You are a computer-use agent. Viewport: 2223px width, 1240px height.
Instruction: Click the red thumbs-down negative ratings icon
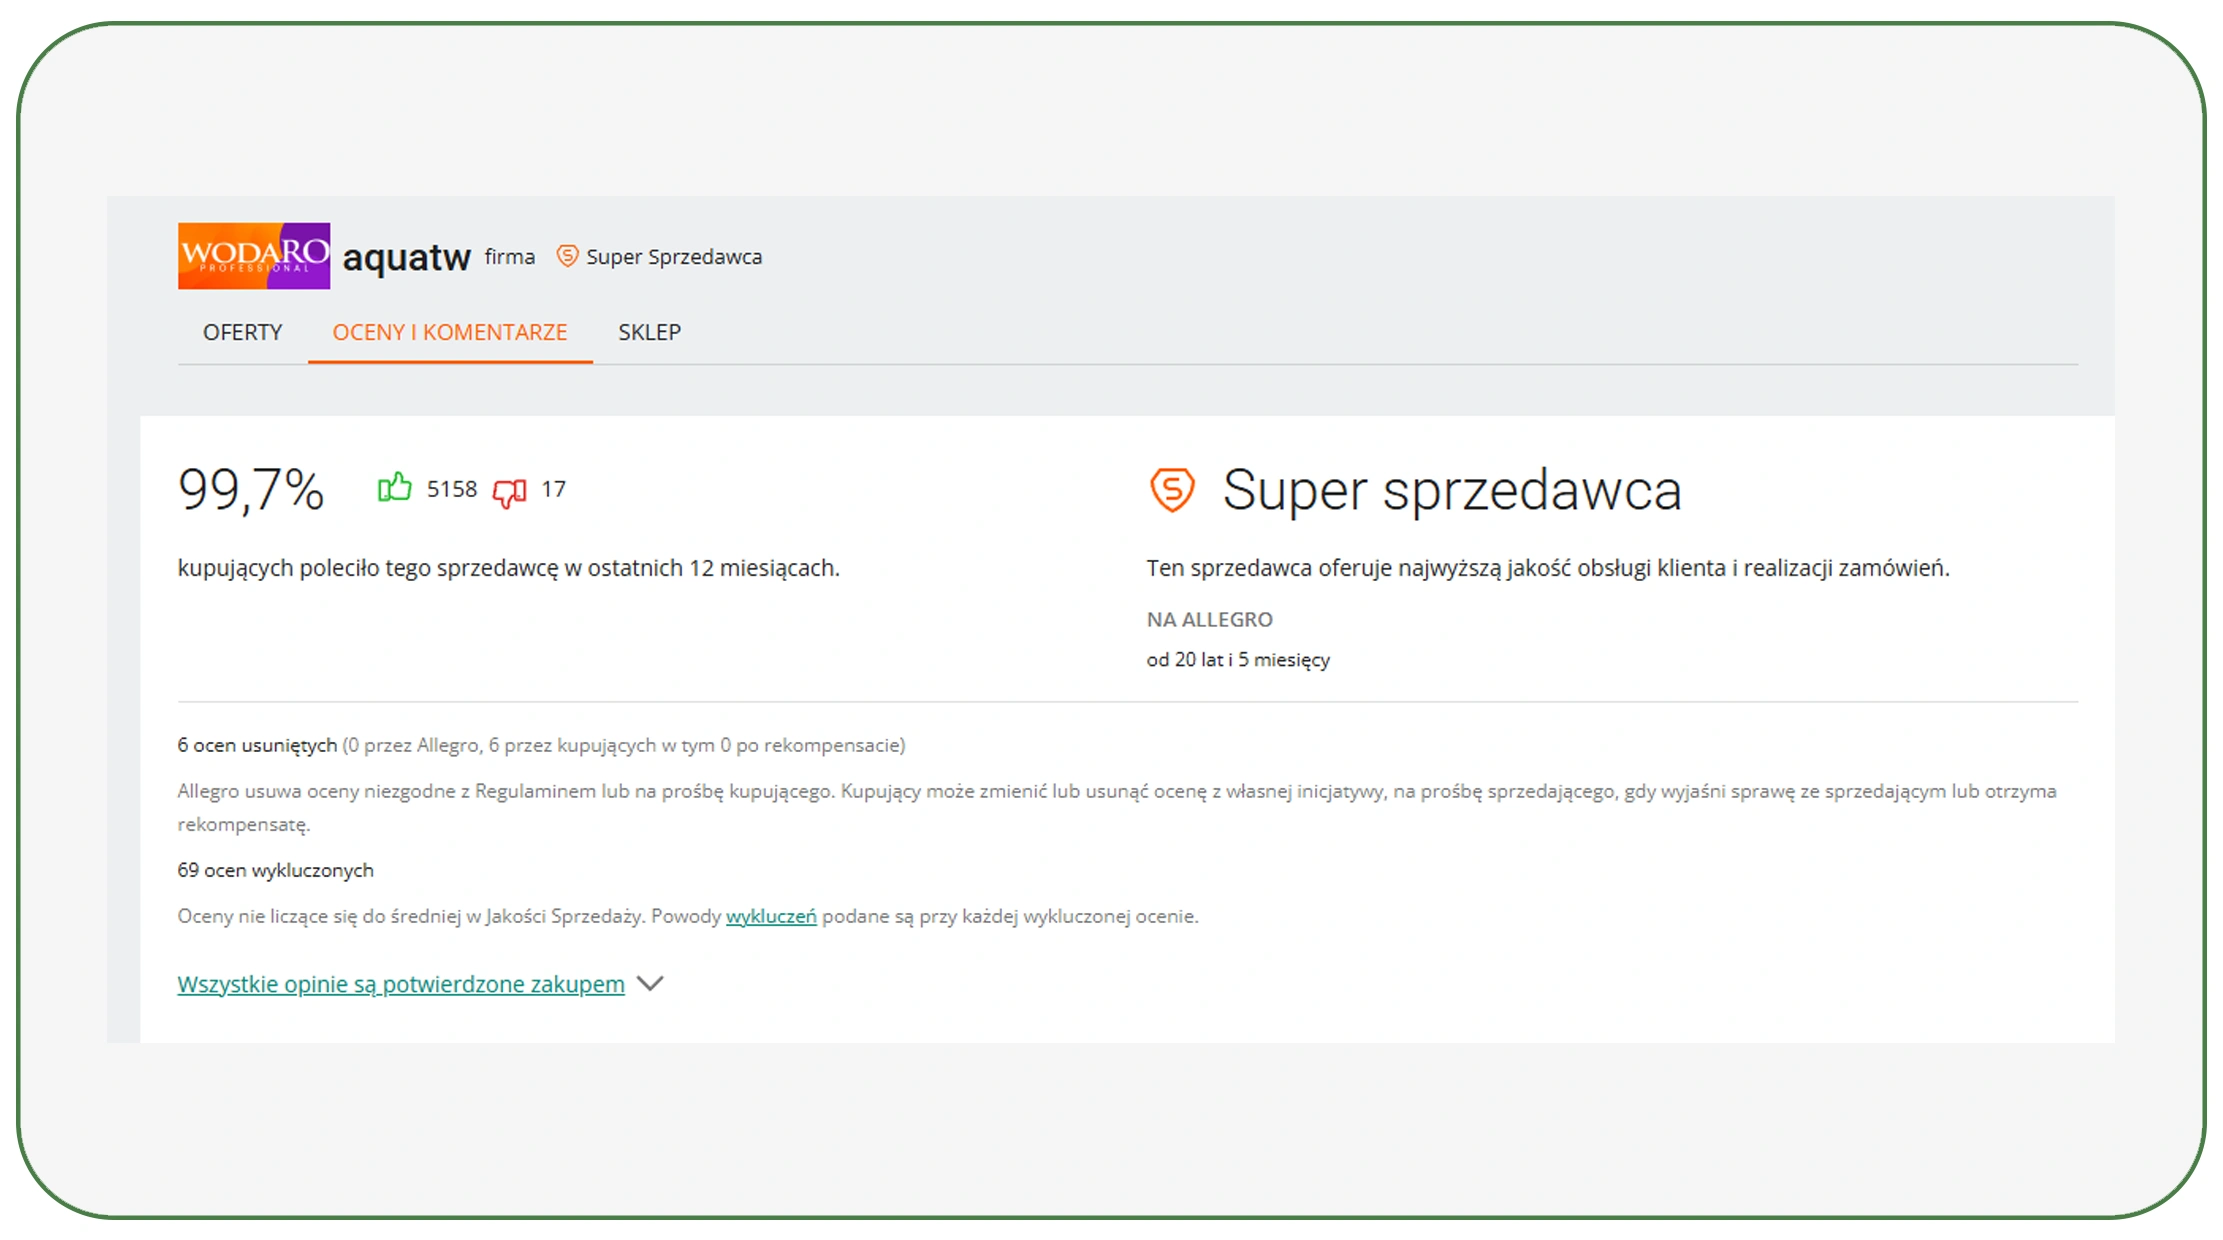tap(510, 491)
